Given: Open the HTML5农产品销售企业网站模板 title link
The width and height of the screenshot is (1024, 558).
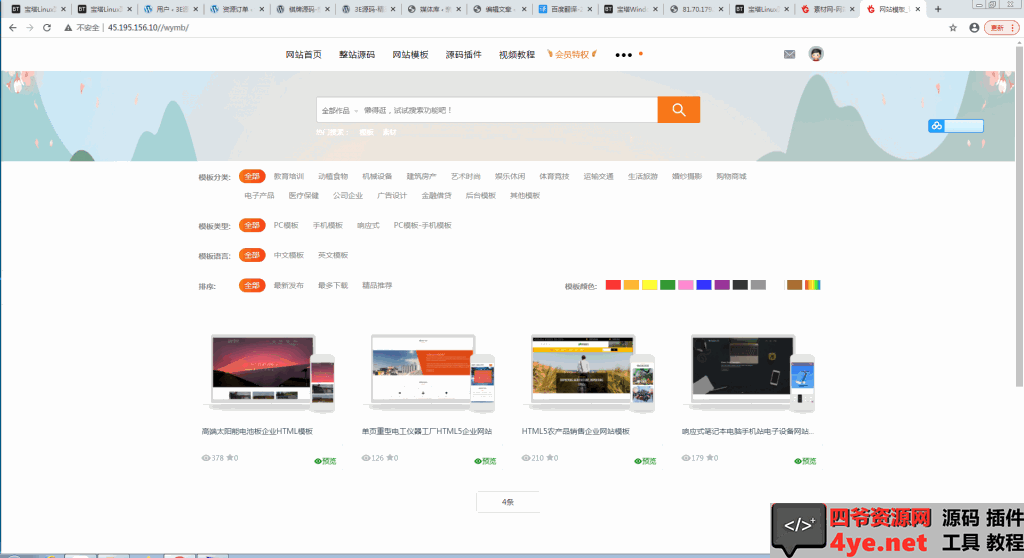Looking at the screenshot, I should click(x=575, y=432).
